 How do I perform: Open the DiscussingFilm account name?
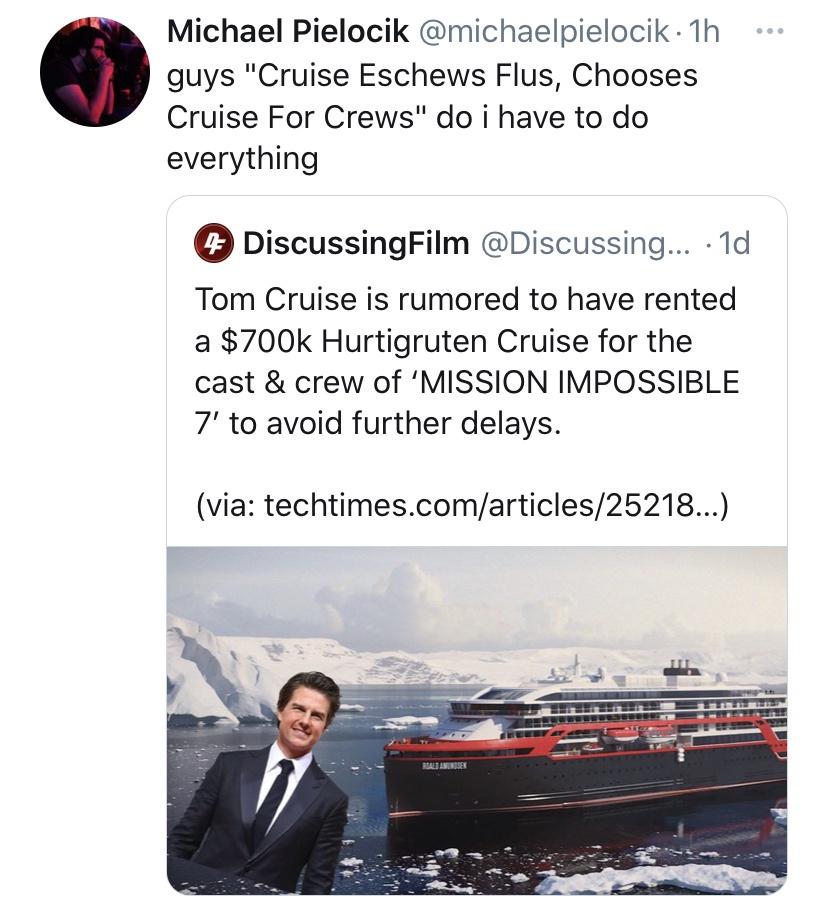click(356, 243)
